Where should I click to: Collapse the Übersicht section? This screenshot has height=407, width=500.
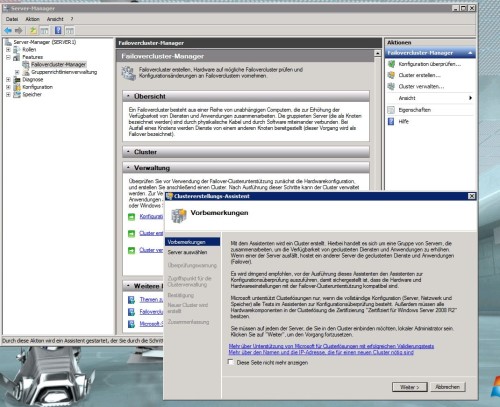pos(128,96)
